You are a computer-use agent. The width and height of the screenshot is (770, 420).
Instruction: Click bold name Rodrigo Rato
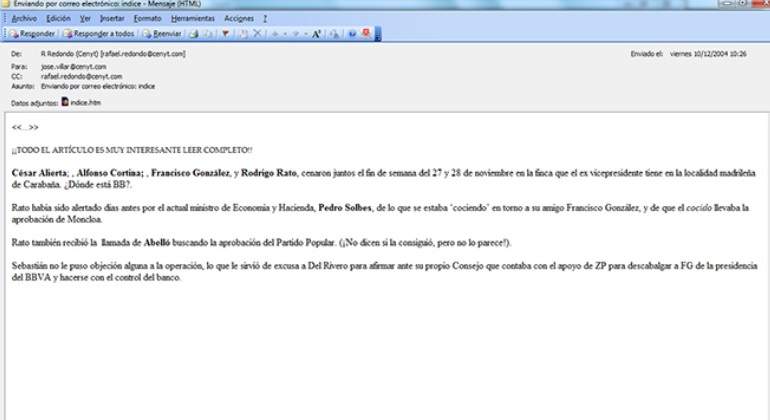click(x=269, y=173)
